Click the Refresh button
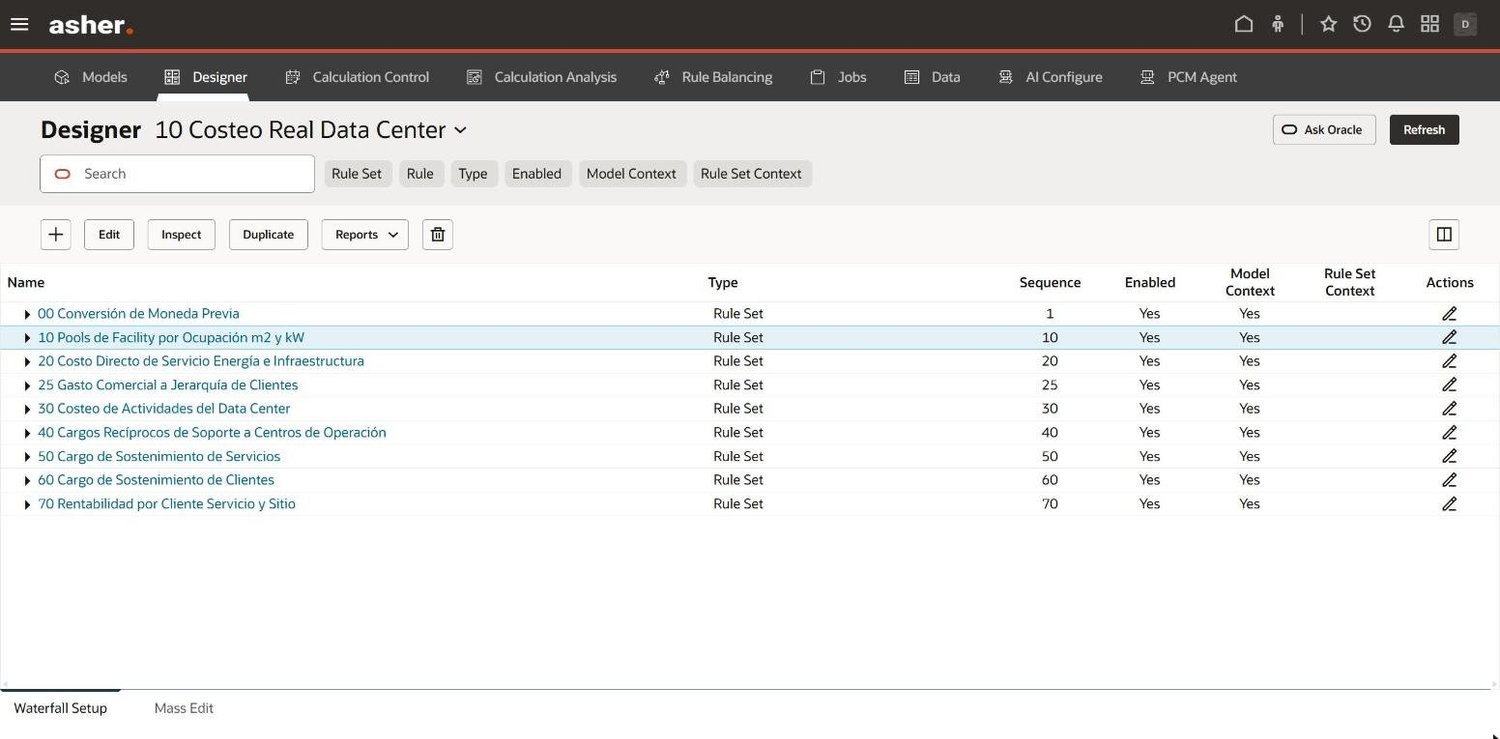The width and height of the screenshot is (1500, 739). pyautogui.click(x=1424, y=130)
